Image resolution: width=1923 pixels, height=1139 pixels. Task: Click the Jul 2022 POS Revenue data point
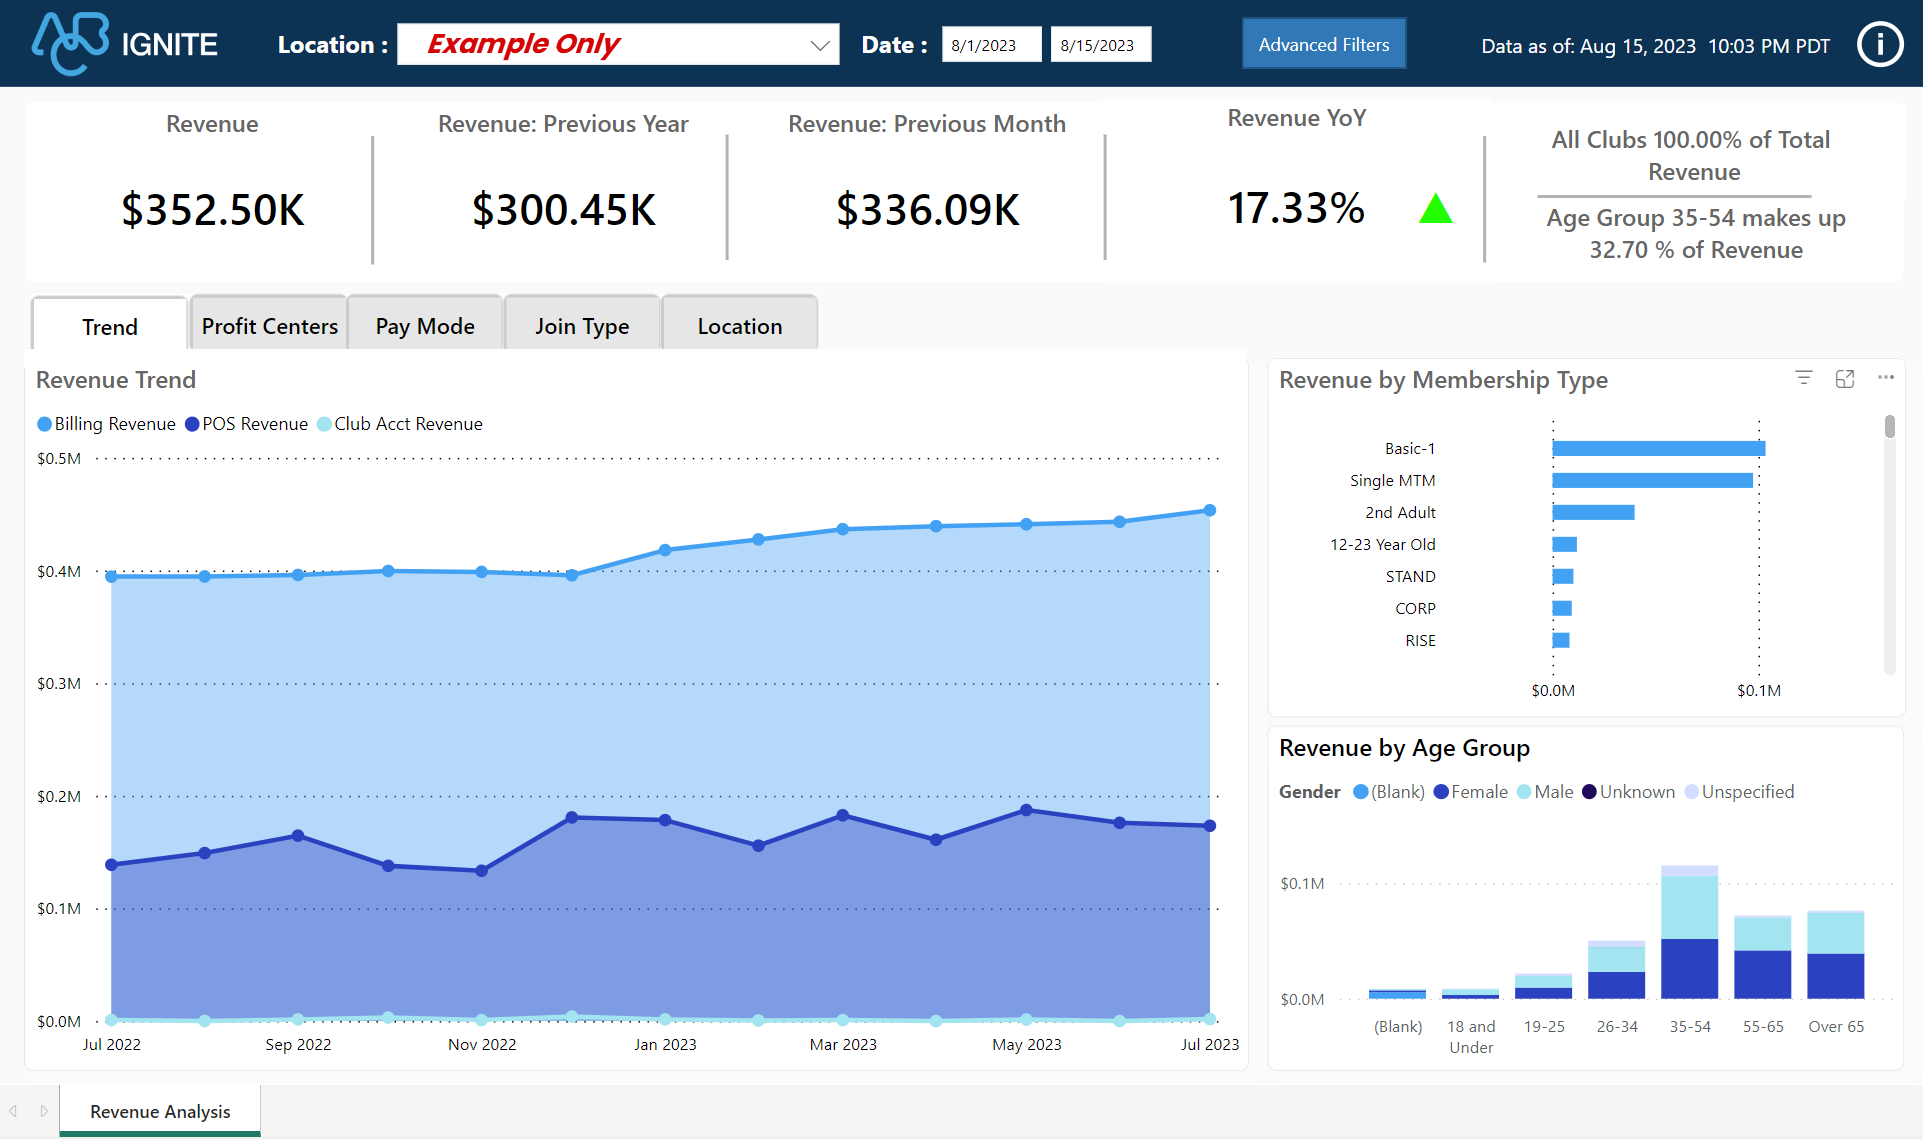point(111,864)
